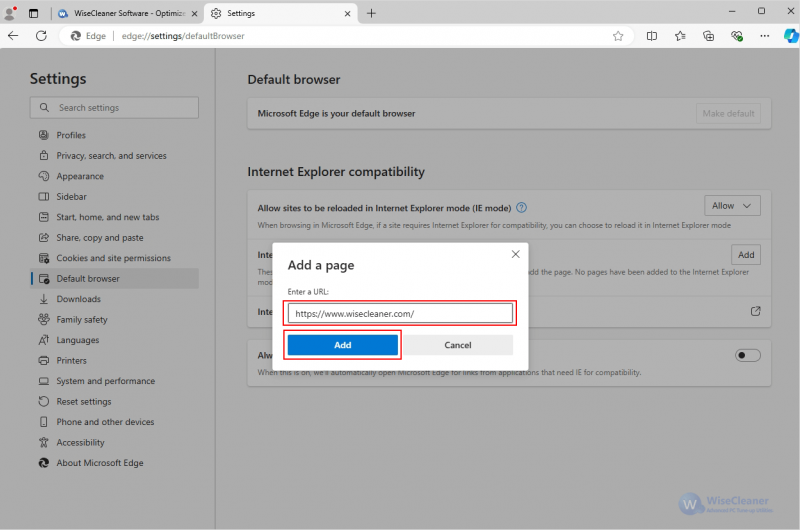Screen dimensions: 800x530
Task: Open Browser essentials heart icon
Action: 736,36
